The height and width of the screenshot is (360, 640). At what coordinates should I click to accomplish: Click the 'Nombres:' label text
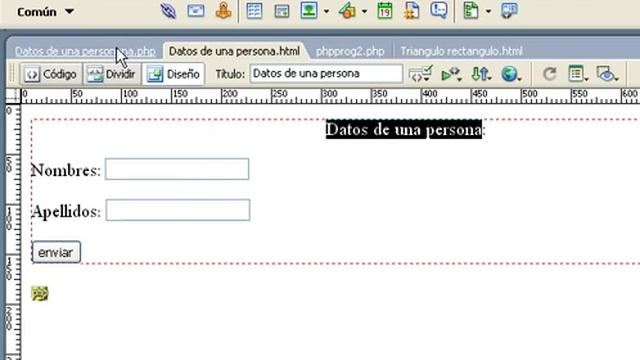[66, 170]
